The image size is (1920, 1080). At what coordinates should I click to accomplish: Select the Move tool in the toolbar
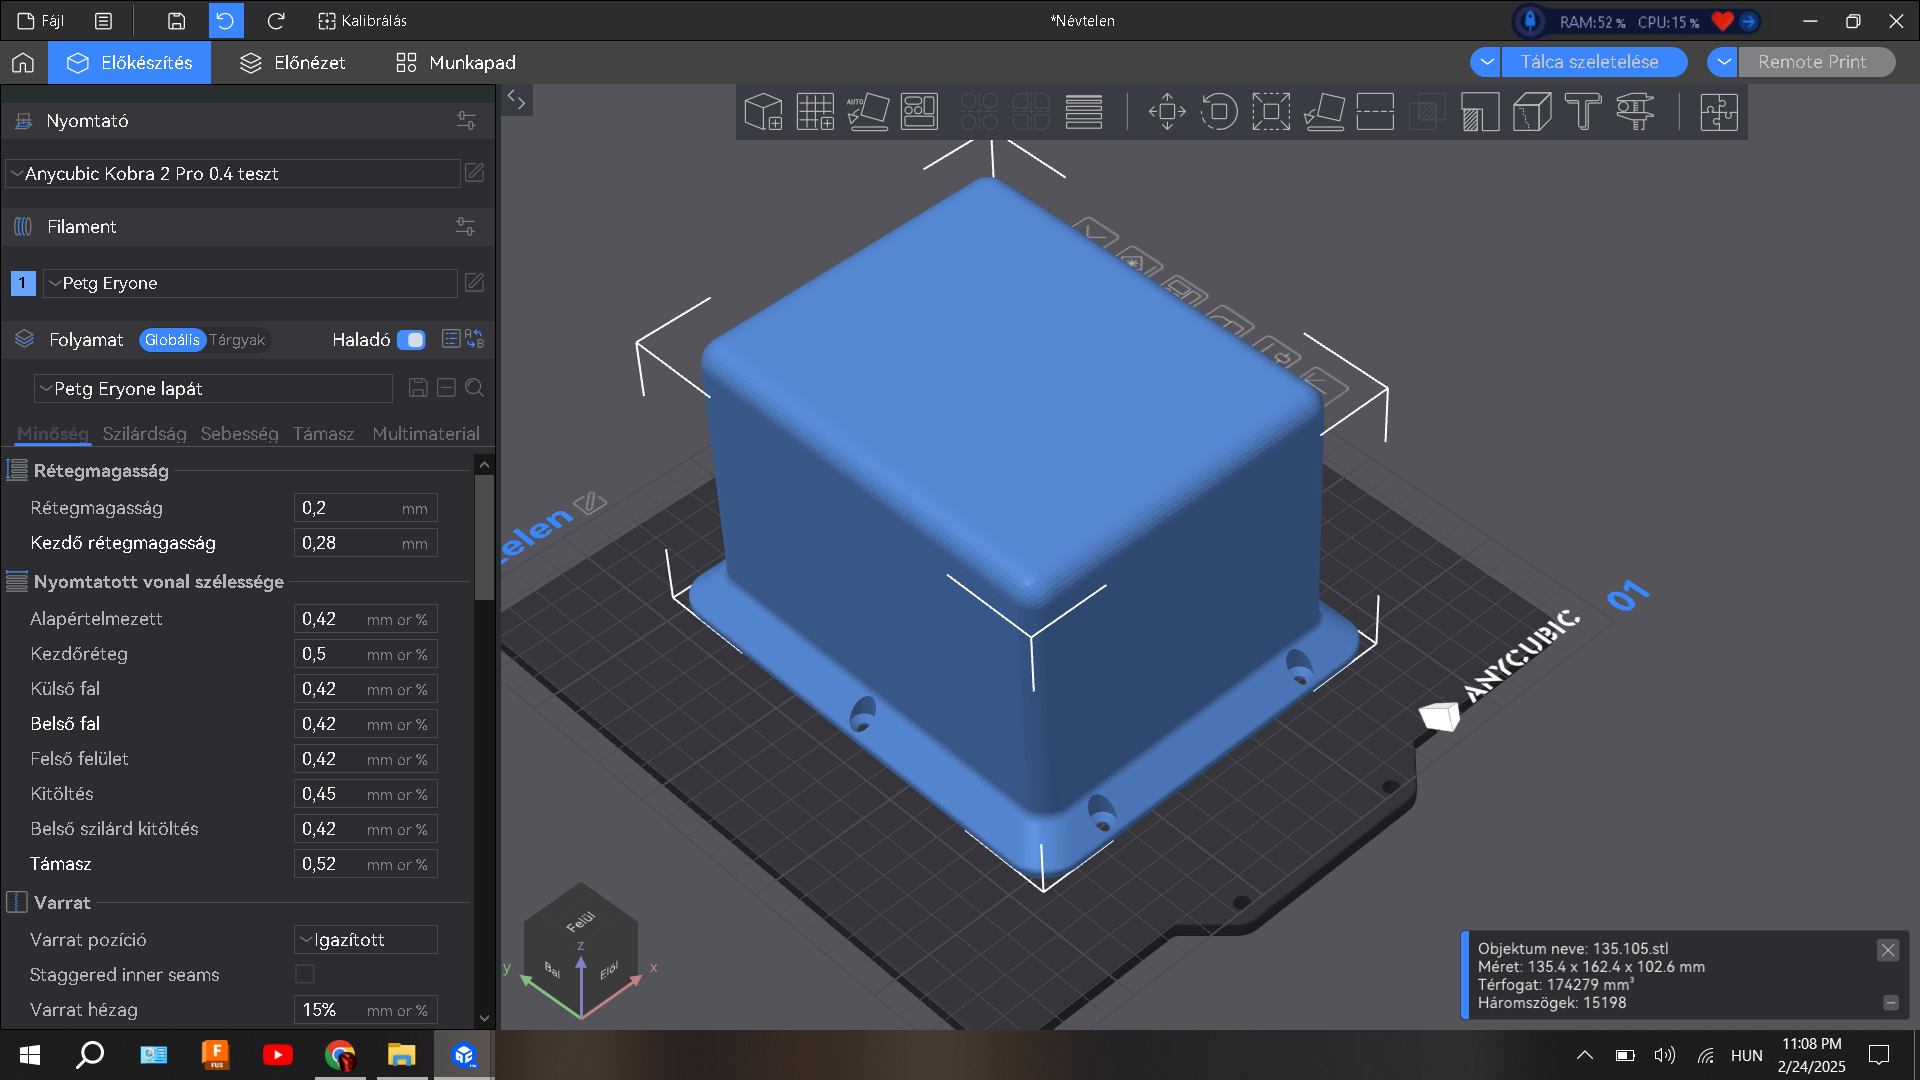tap(1167, 112)
